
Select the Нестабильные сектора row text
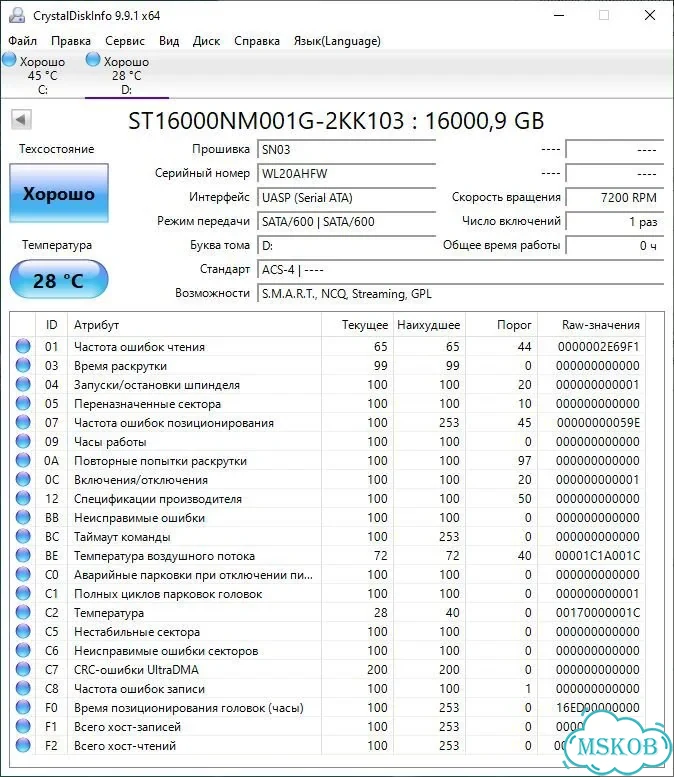coord(137,632)
